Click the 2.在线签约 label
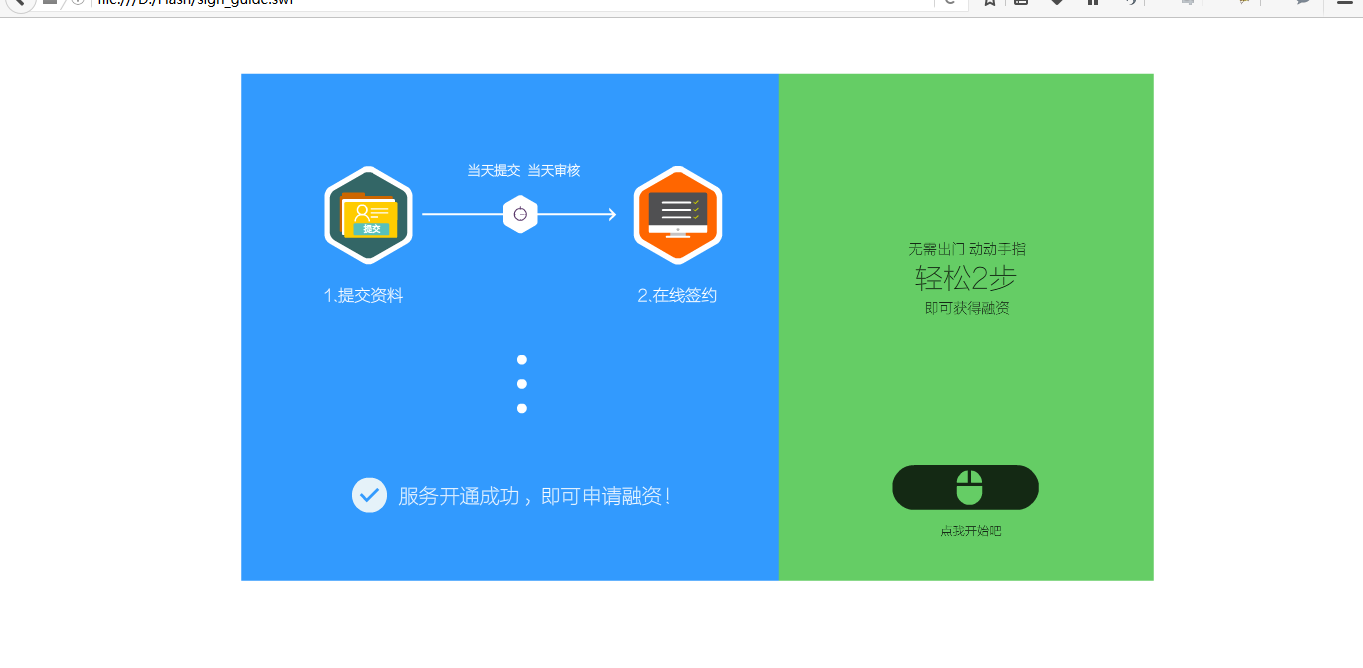The width and height of the screenshot is (1363, 668). coord(677,296)
